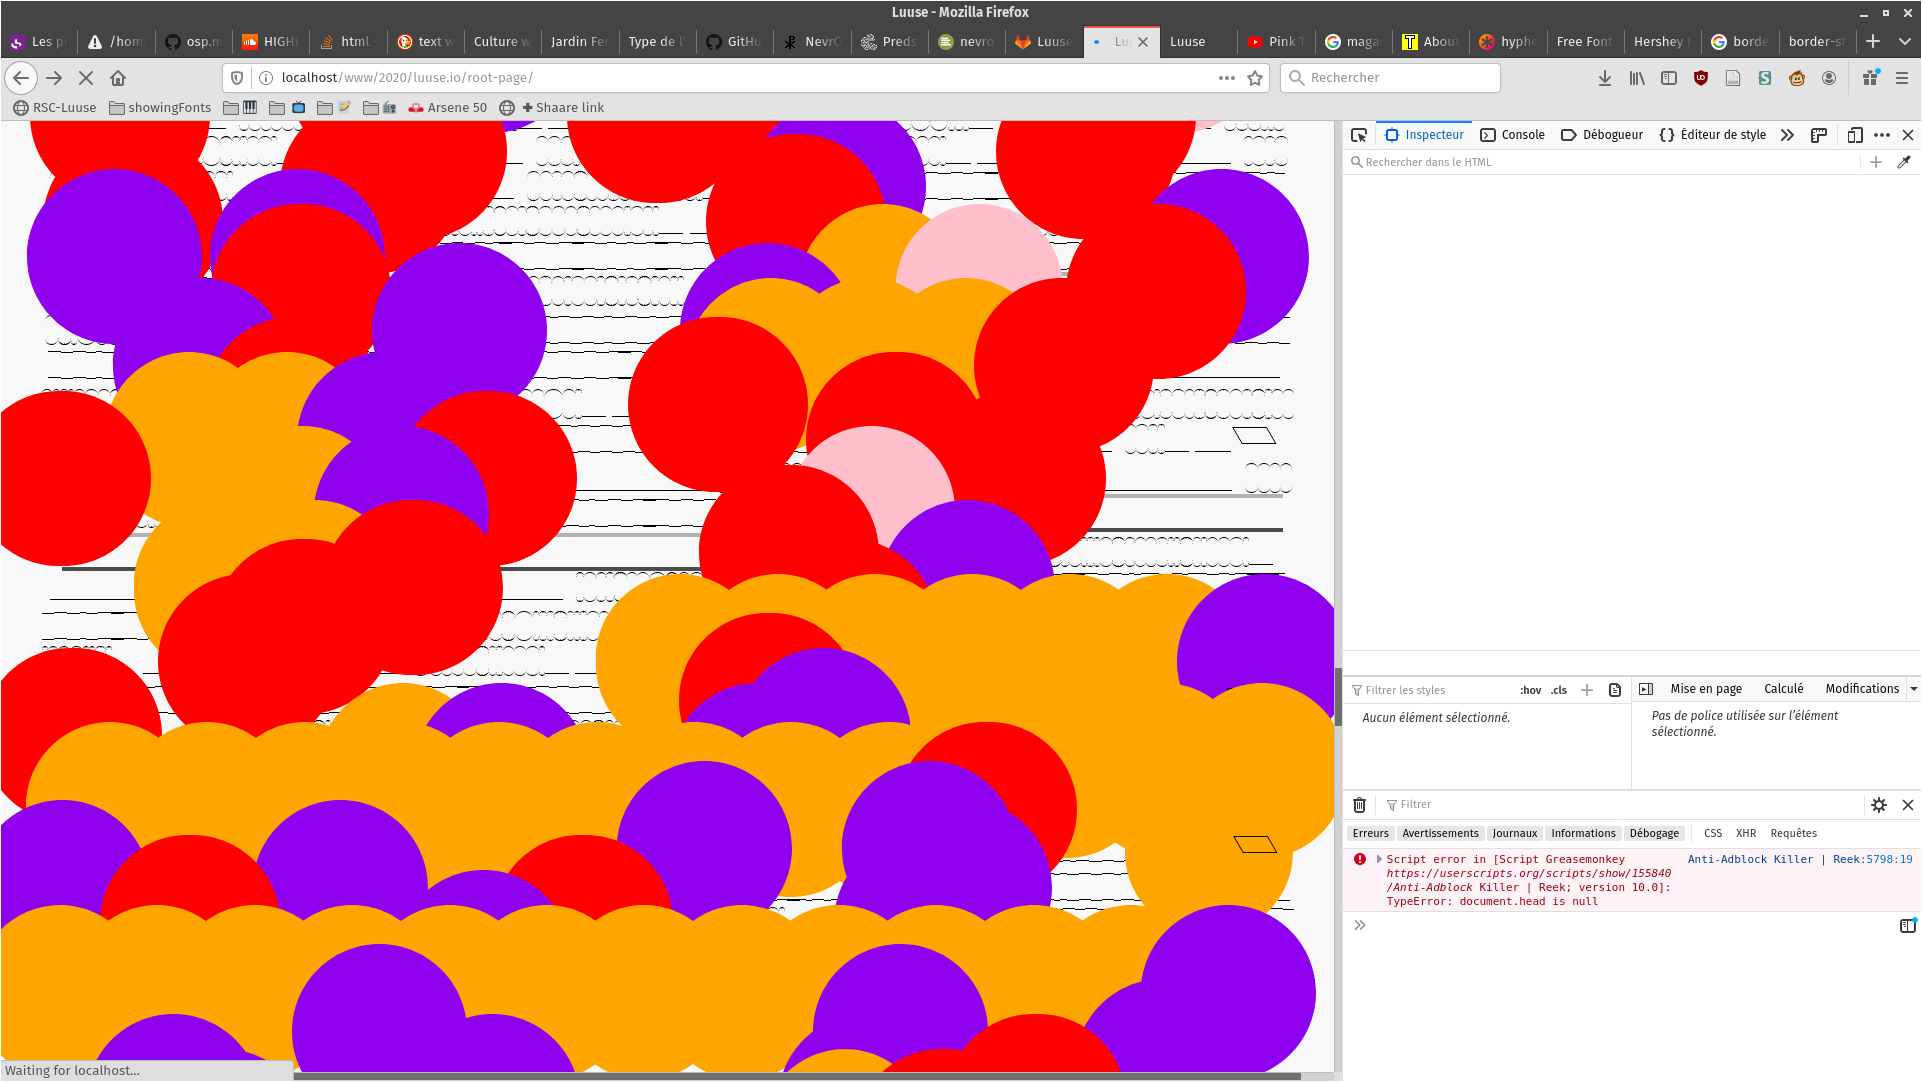The width and height of the screenshot is (1922, 1082).
Task: Open the sidebar tabs dropdown arrow
Action: (1913, 689)
